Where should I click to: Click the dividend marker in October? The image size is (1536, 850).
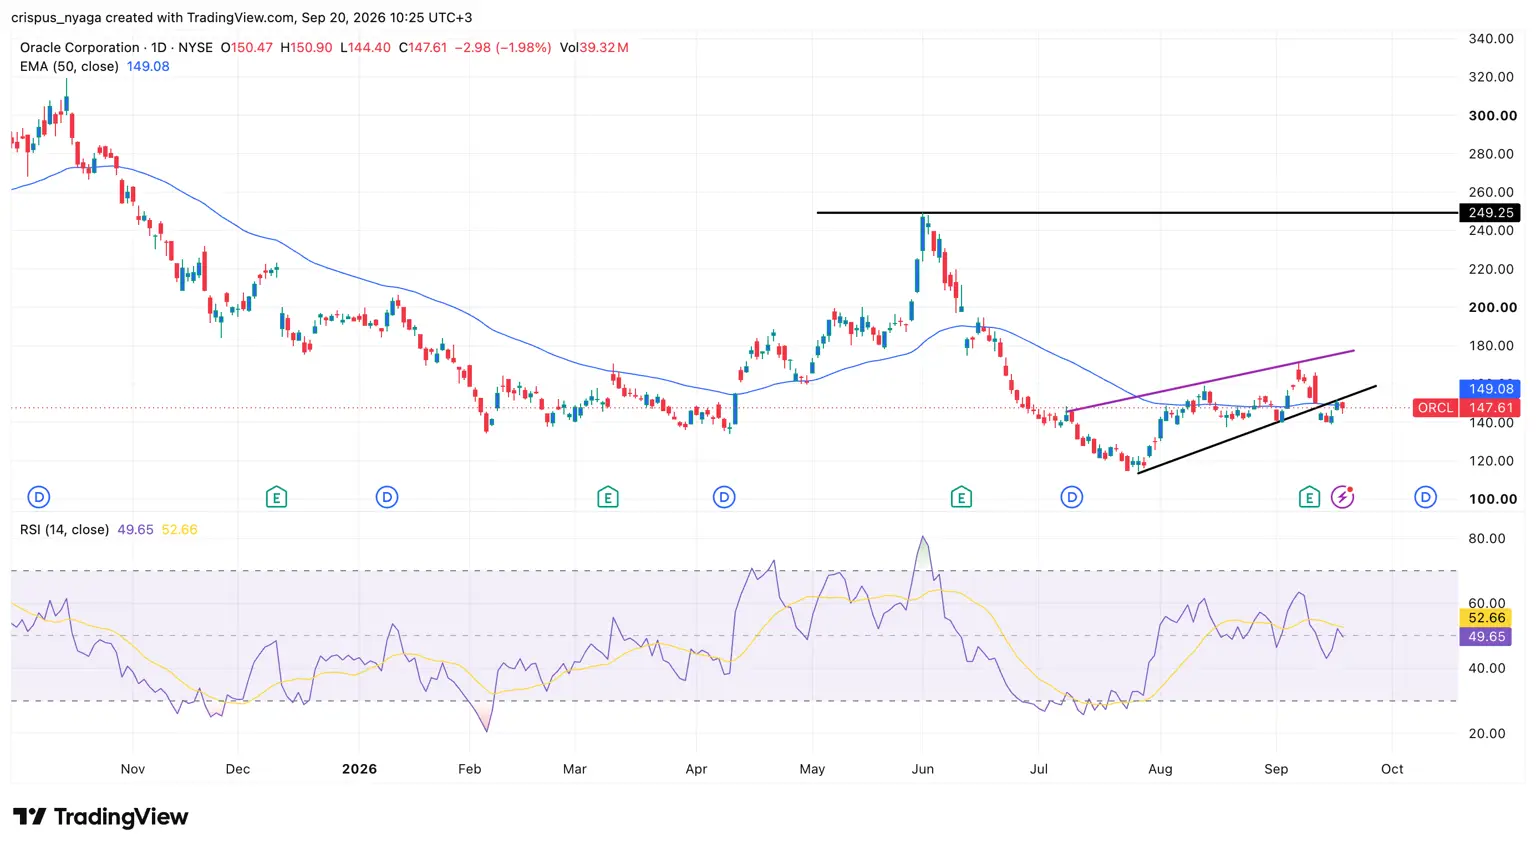[1426, 497]
